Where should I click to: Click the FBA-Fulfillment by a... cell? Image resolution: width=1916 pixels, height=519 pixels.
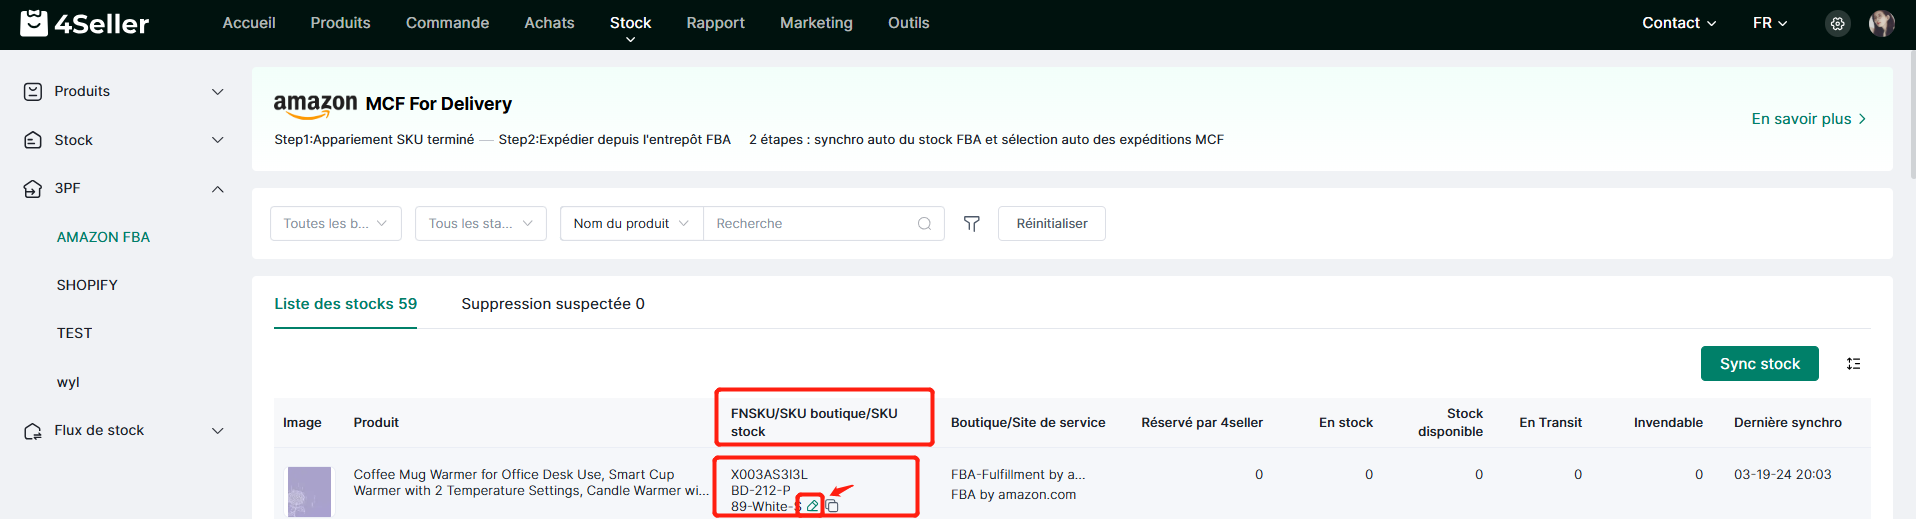point(1018,474)
